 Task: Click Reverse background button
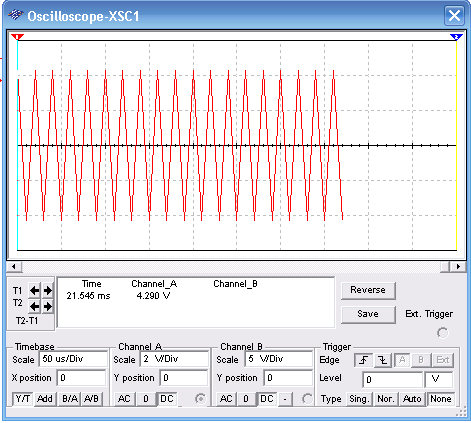[x=368, y=290]
